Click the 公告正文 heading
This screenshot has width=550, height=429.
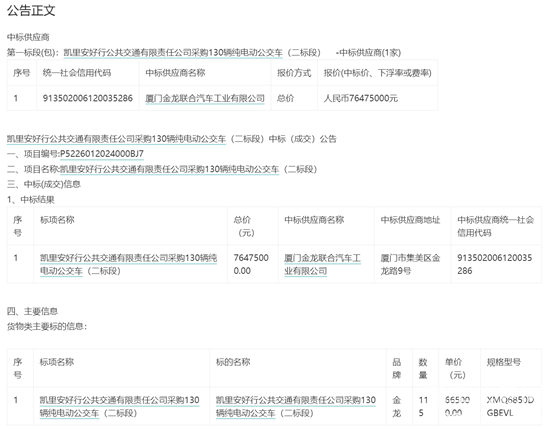click(x=31, y=11)
